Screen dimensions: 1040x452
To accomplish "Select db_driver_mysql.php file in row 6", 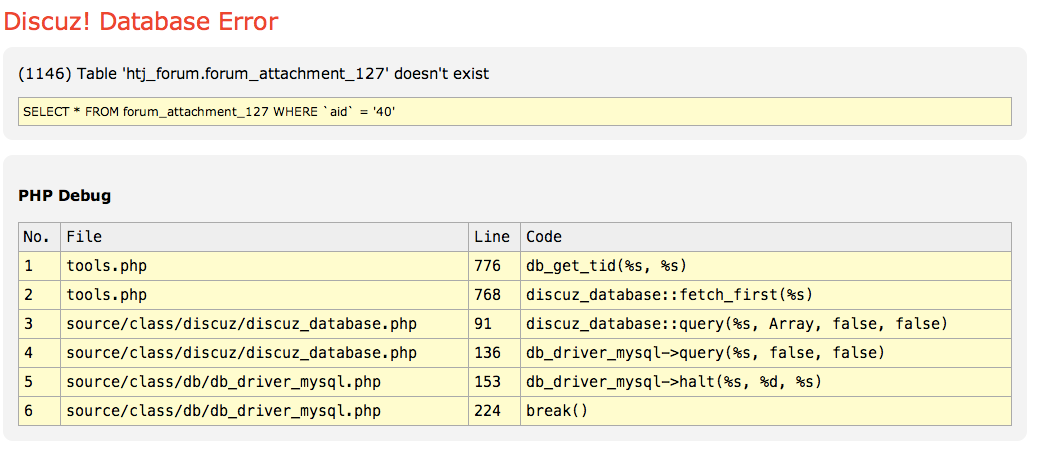I will click(224, 411).
